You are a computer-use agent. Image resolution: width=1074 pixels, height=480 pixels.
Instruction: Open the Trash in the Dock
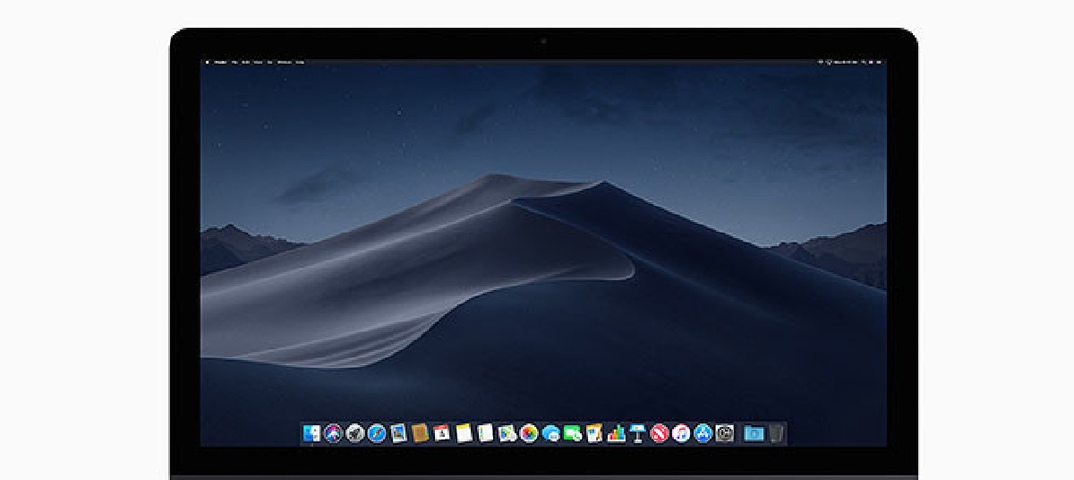(x=776, y=433)
